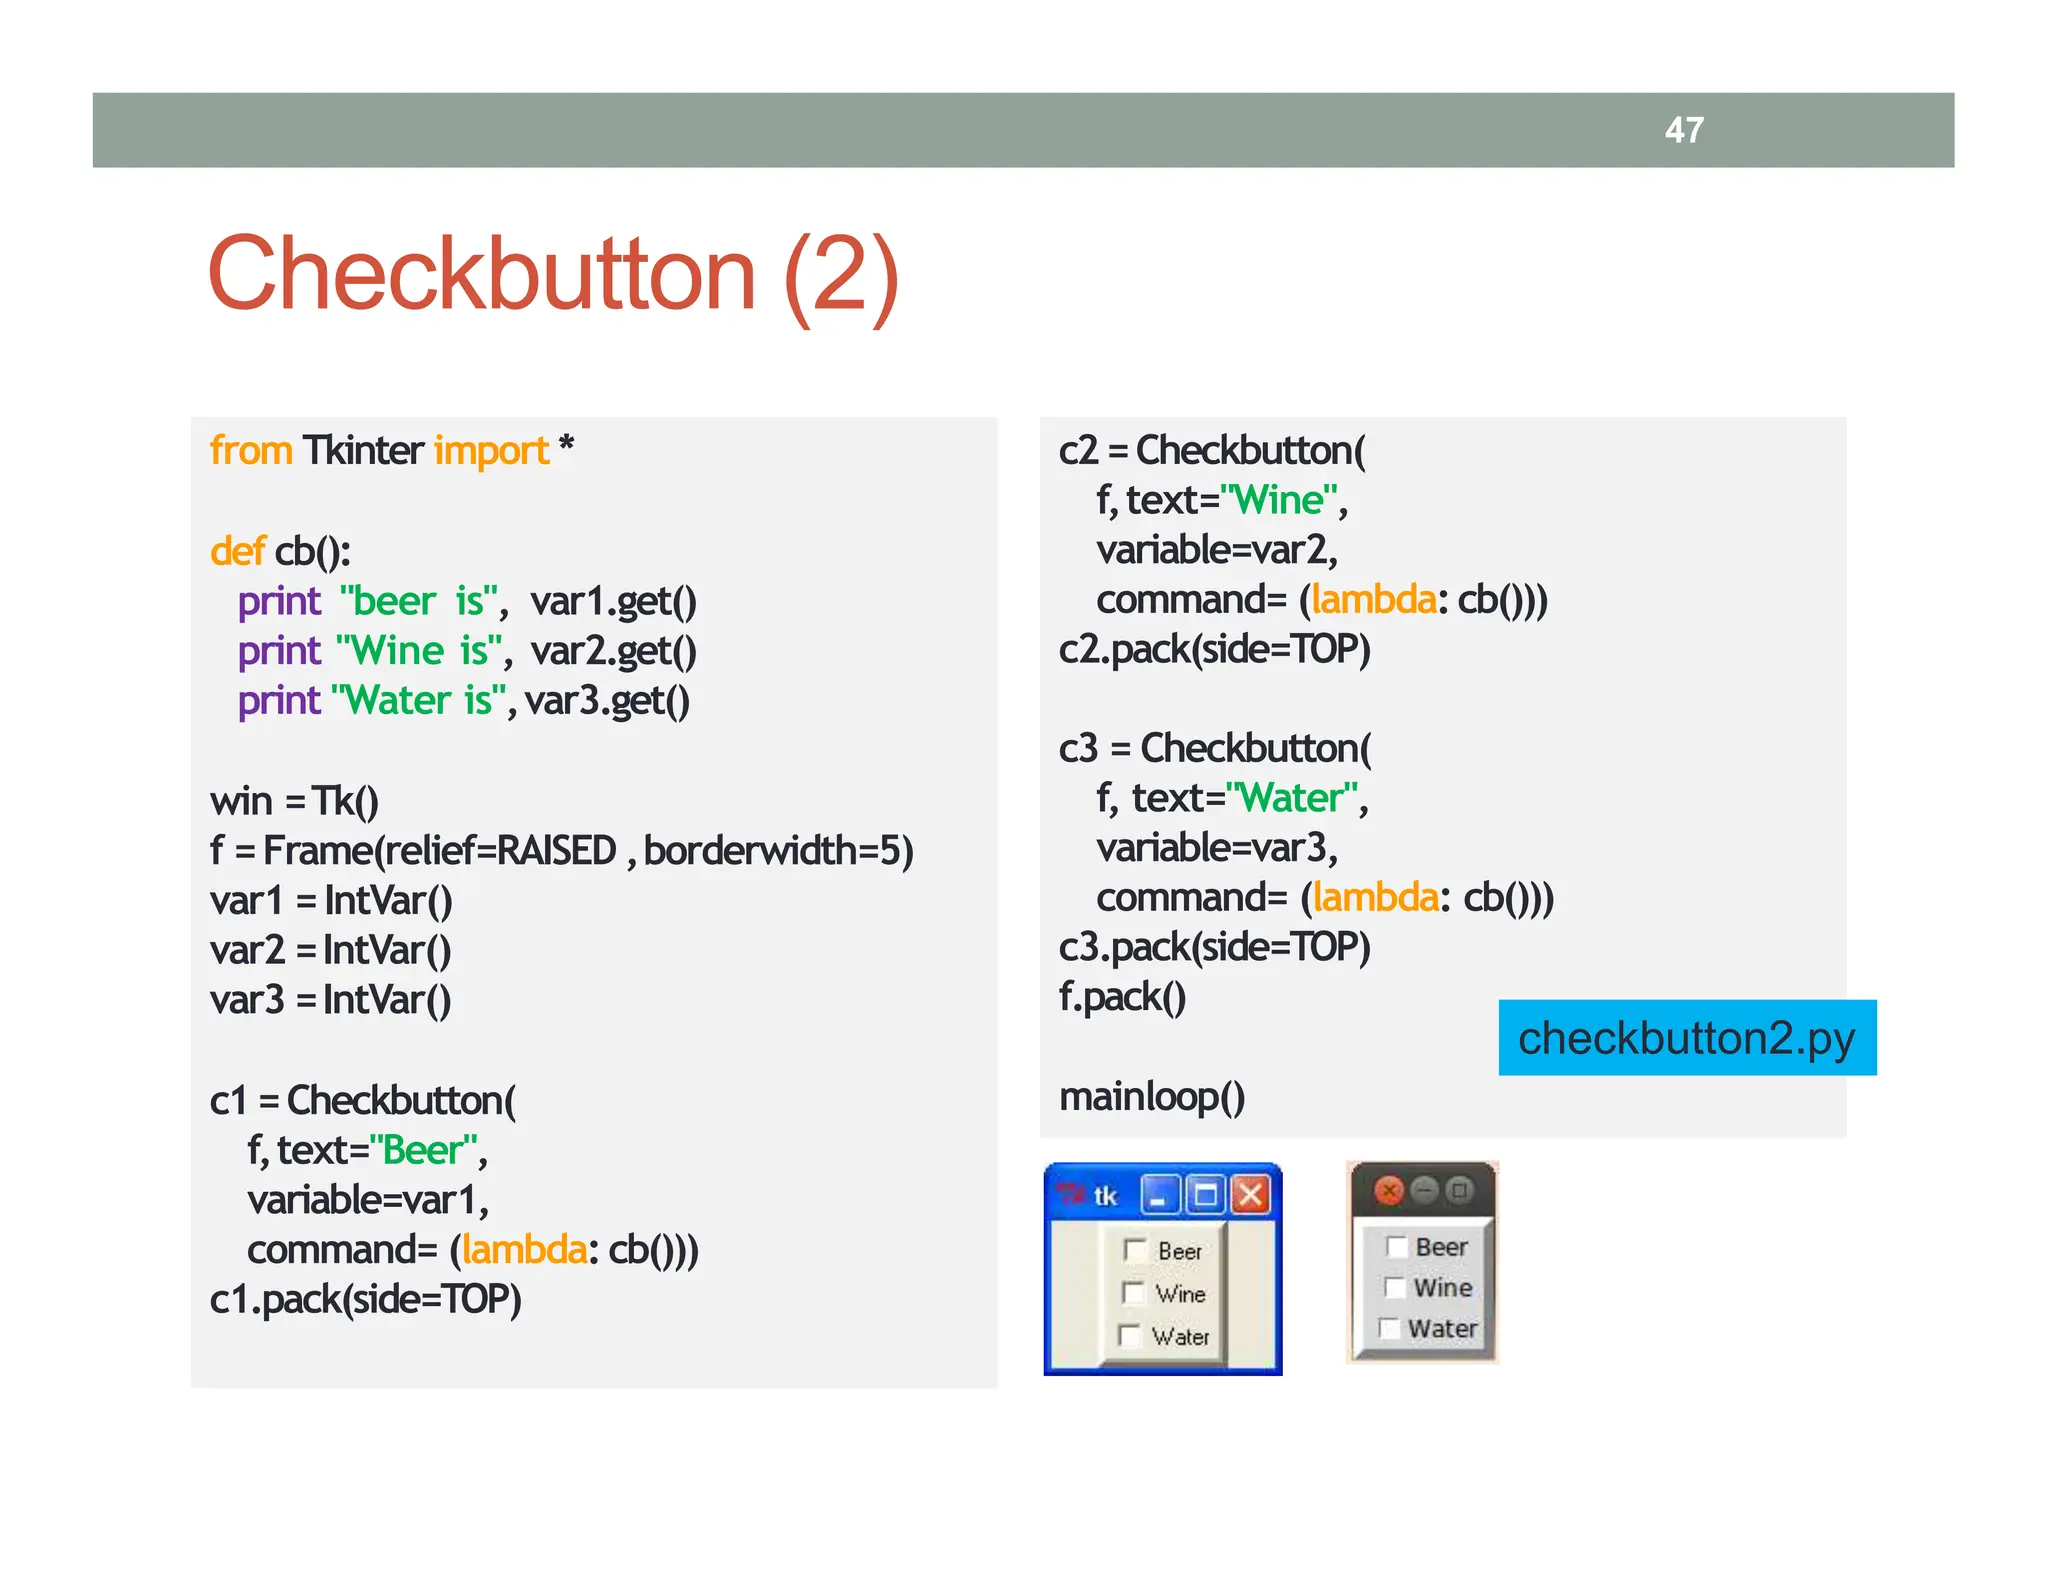Click the mainloop() code line

click(1152, 1097)
